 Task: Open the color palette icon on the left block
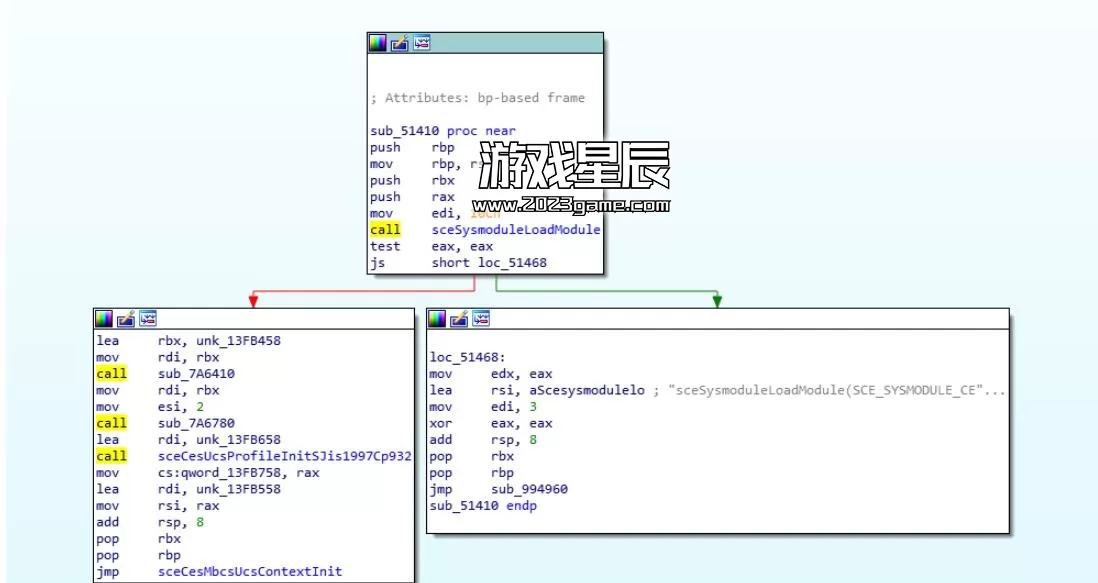pyautogui.click(x=103, y=318)
